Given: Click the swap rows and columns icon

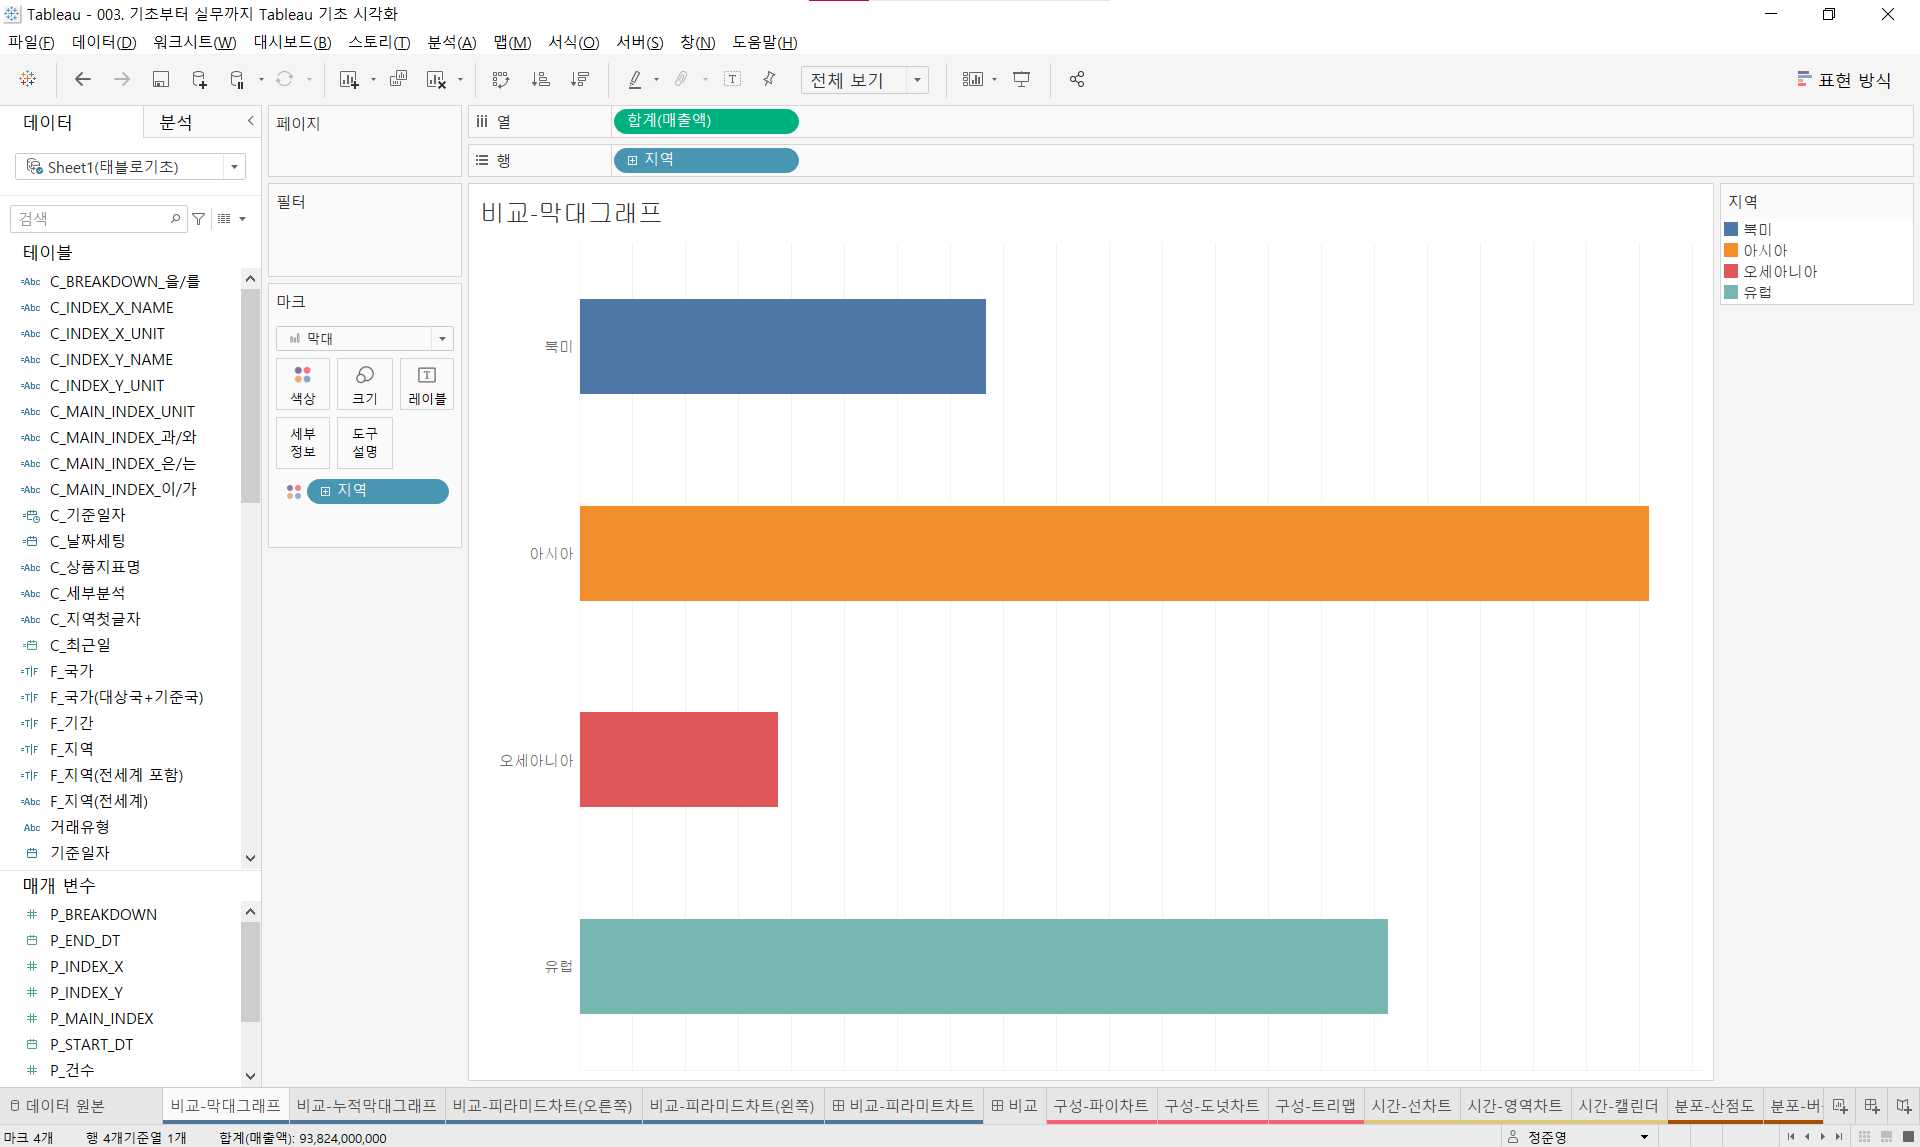Looking at the screenshot, I should (501, 79).
